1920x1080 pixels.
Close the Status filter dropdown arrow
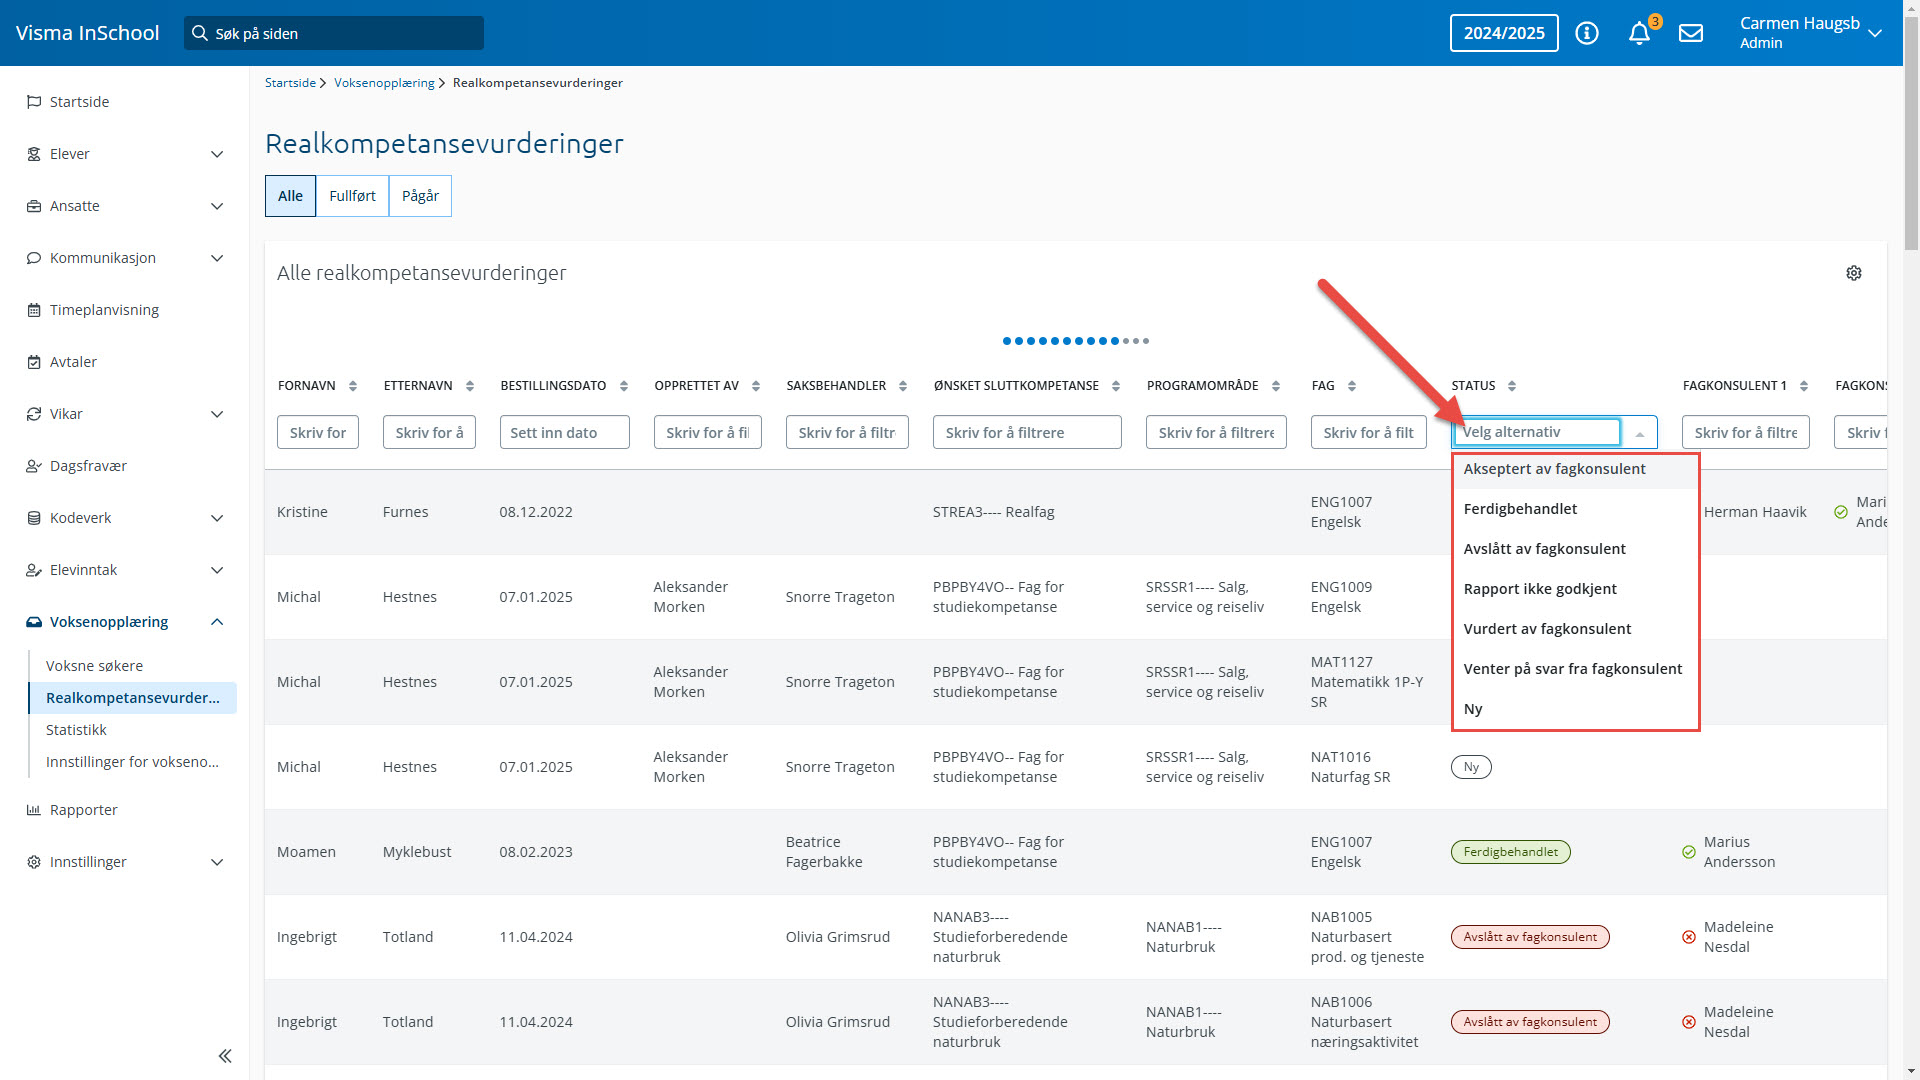[x=1640, y=433]
